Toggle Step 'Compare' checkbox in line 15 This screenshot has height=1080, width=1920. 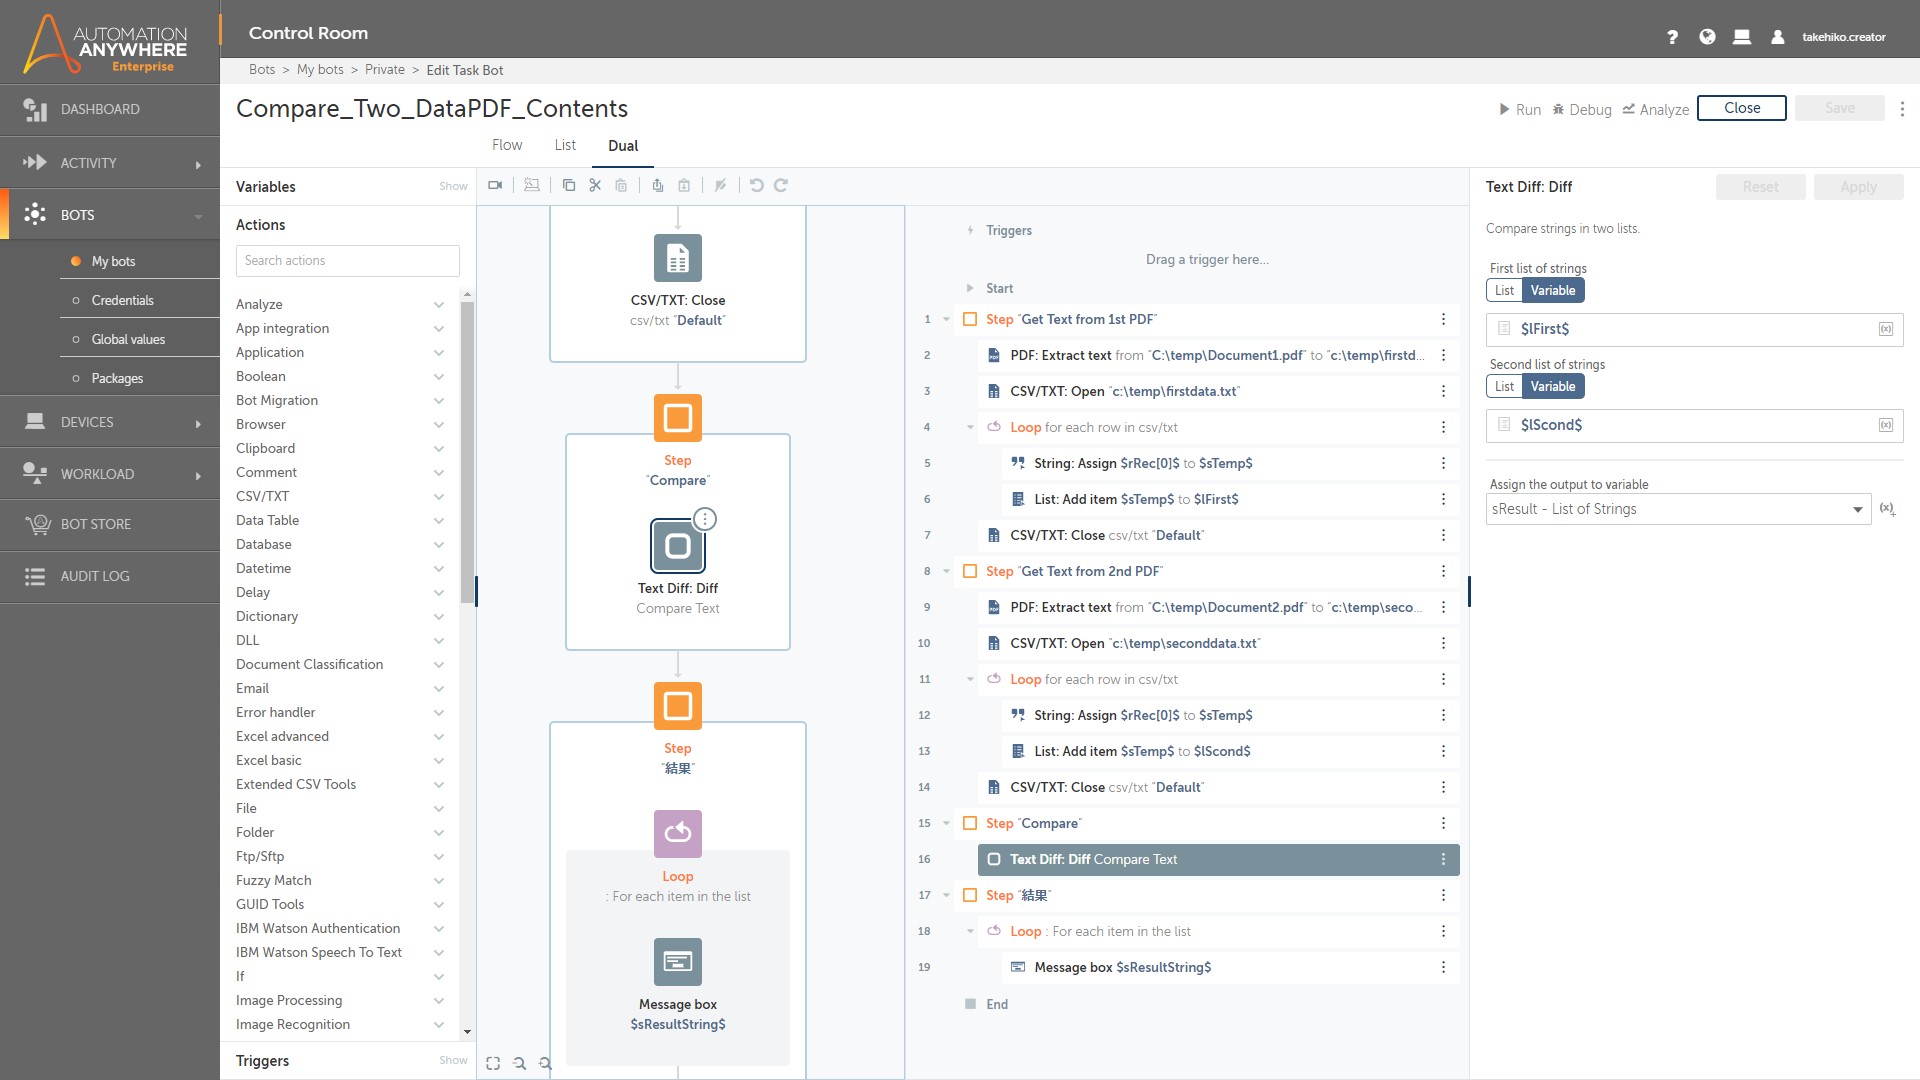click(x=970, y=823)
